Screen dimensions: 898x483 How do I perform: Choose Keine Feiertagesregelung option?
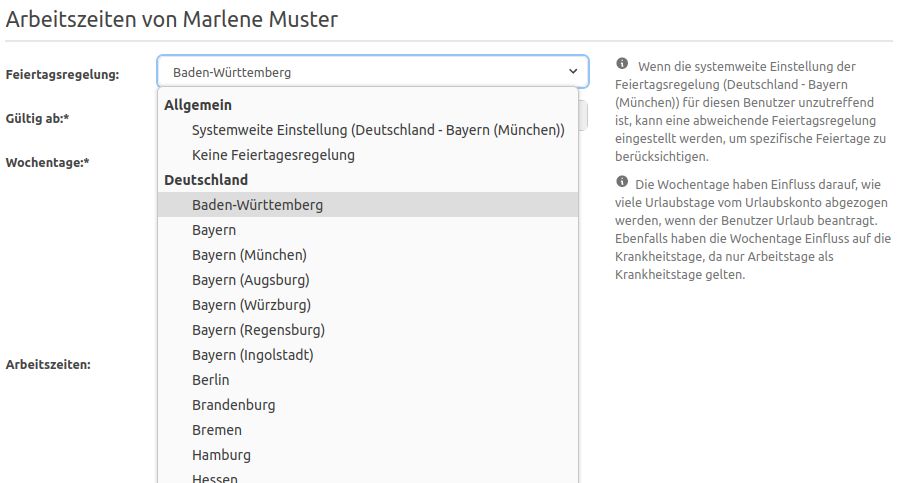(x=368, y=155)
